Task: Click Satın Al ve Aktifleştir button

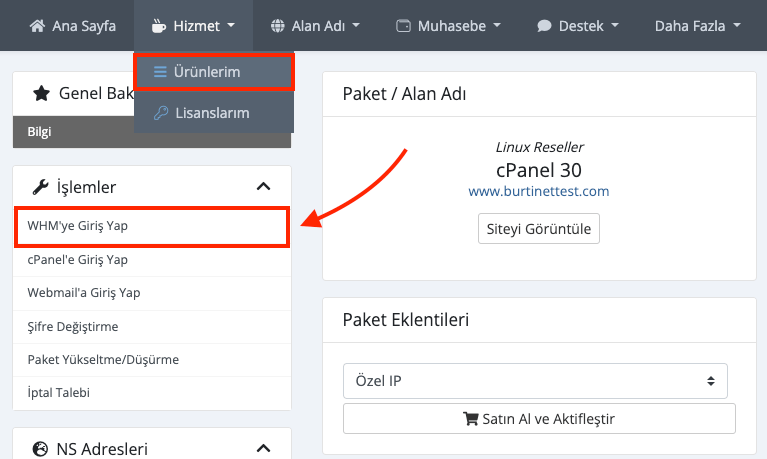Action: (x=539, y=418)
